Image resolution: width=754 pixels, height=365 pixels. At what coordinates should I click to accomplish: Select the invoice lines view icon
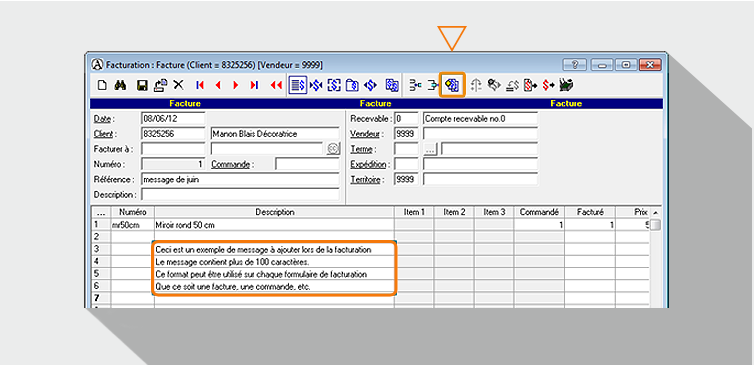pyautogui.click(x=297, y=86)
